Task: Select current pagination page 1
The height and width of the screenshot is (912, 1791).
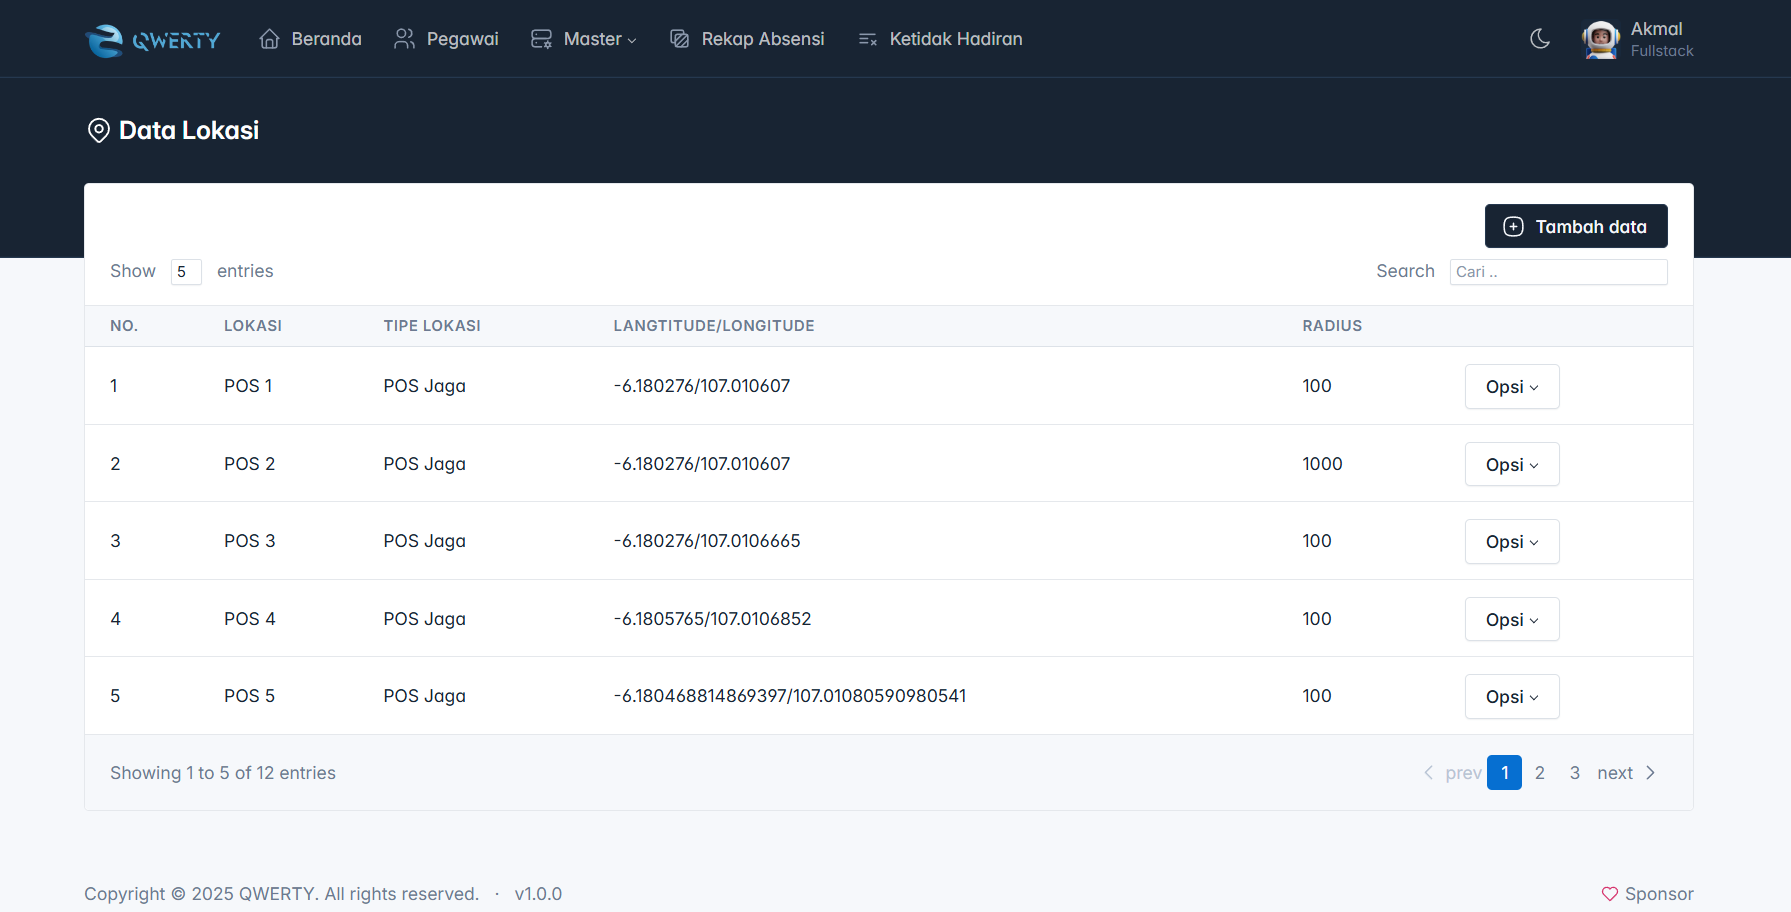Action: 1504,773
